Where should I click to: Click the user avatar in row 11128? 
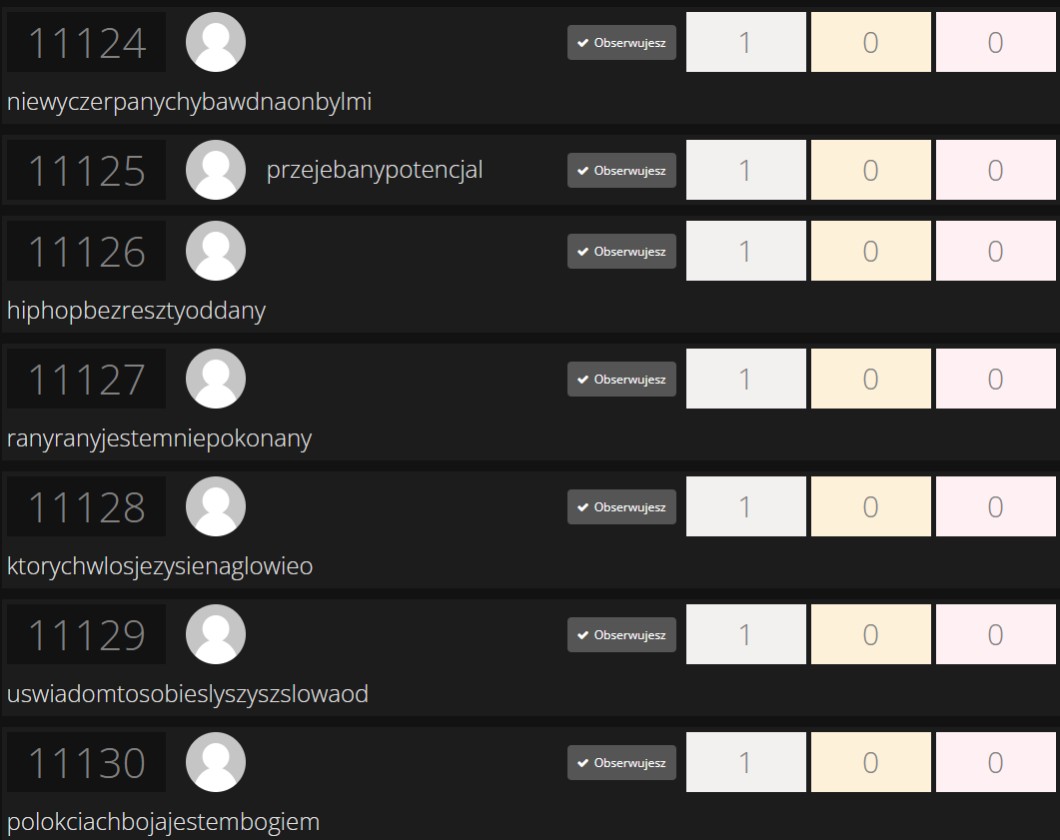click(216, 507)
